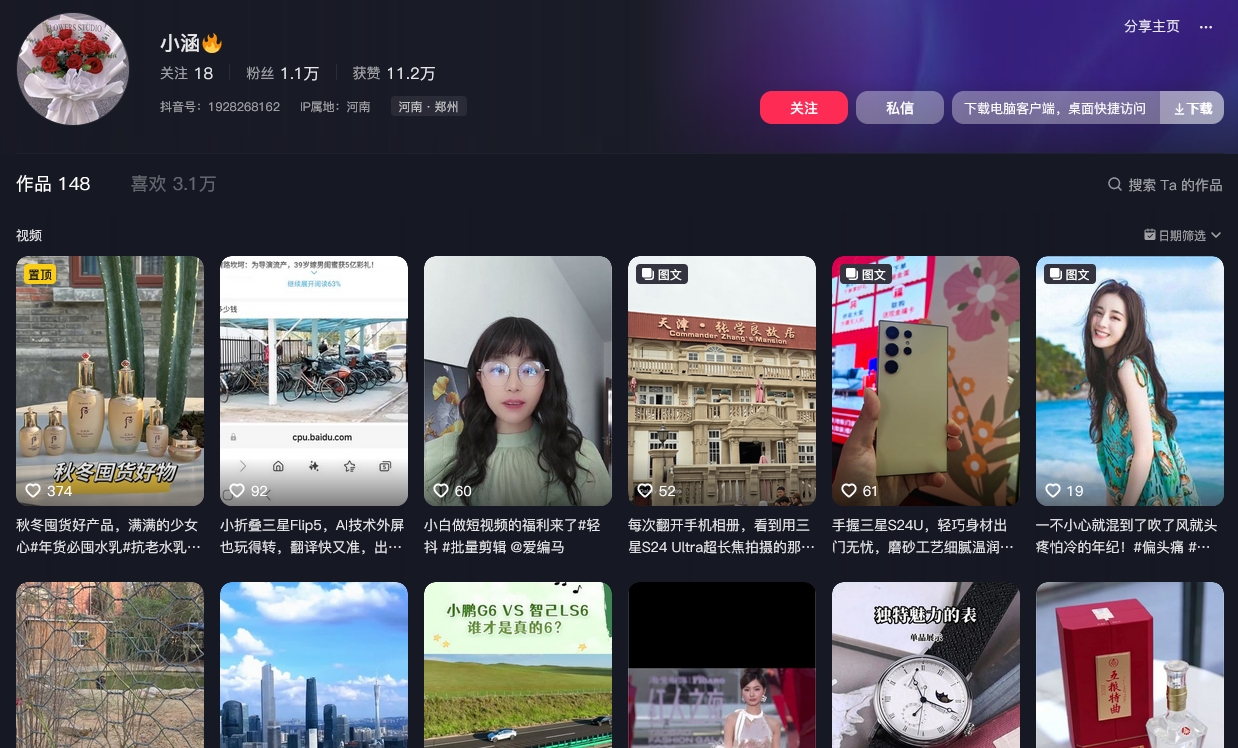Click the 关注 18 following count
This screenshot has height=748, width=1238.
tap(186, 73)
